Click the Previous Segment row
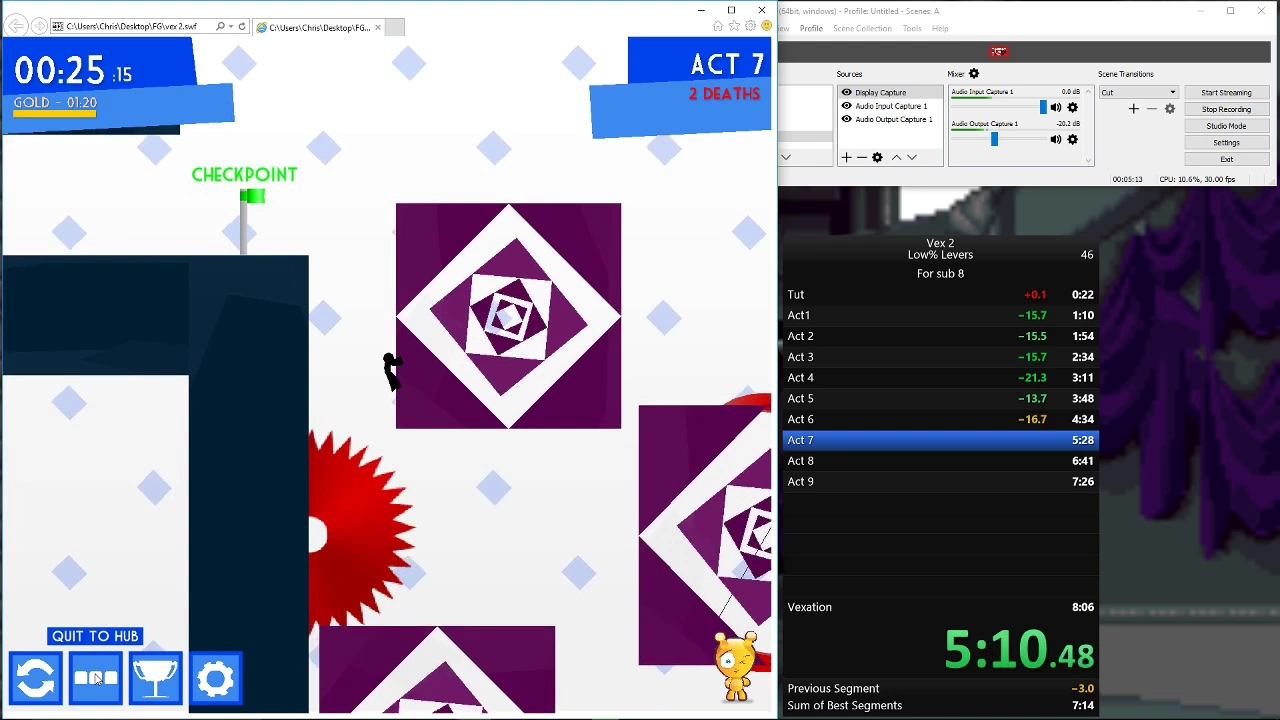This screenshot has height=720, width=1280. pyautogui.click(x=940, y=689)
